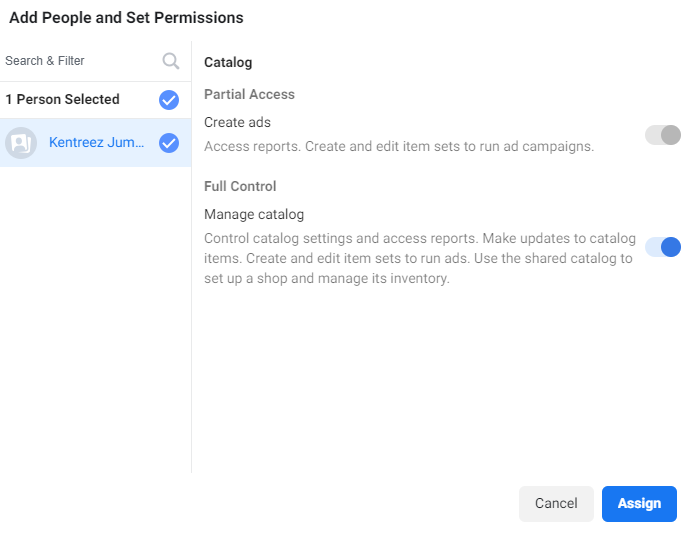Deselect the Kentreez Jum... checkmark

pos(169,143)
